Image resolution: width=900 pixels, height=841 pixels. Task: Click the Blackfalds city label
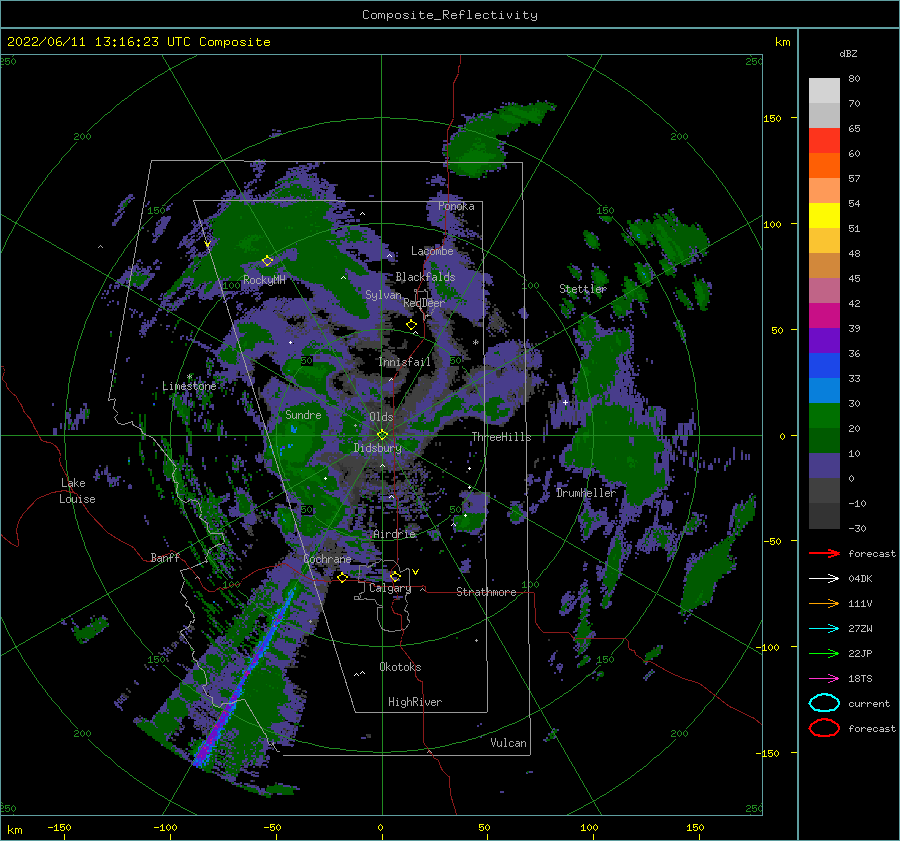[x=425, y=277]
